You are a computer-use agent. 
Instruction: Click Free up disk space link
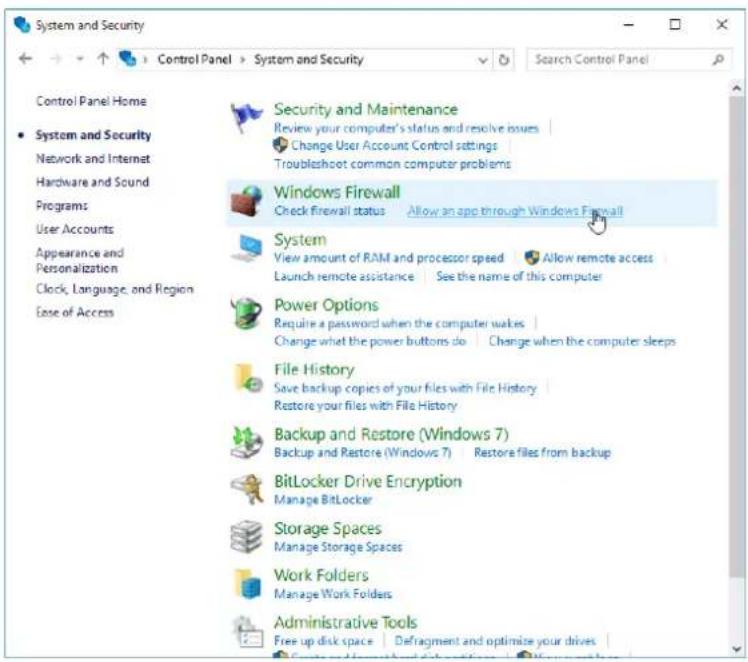point(323,641)
